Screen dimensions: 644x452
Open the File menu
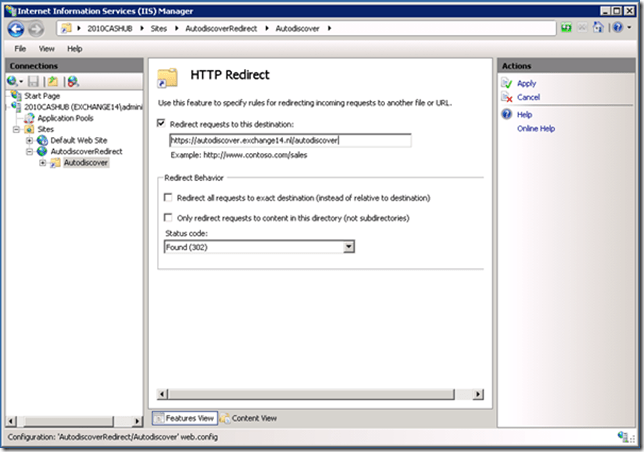[x=20, y=48]
